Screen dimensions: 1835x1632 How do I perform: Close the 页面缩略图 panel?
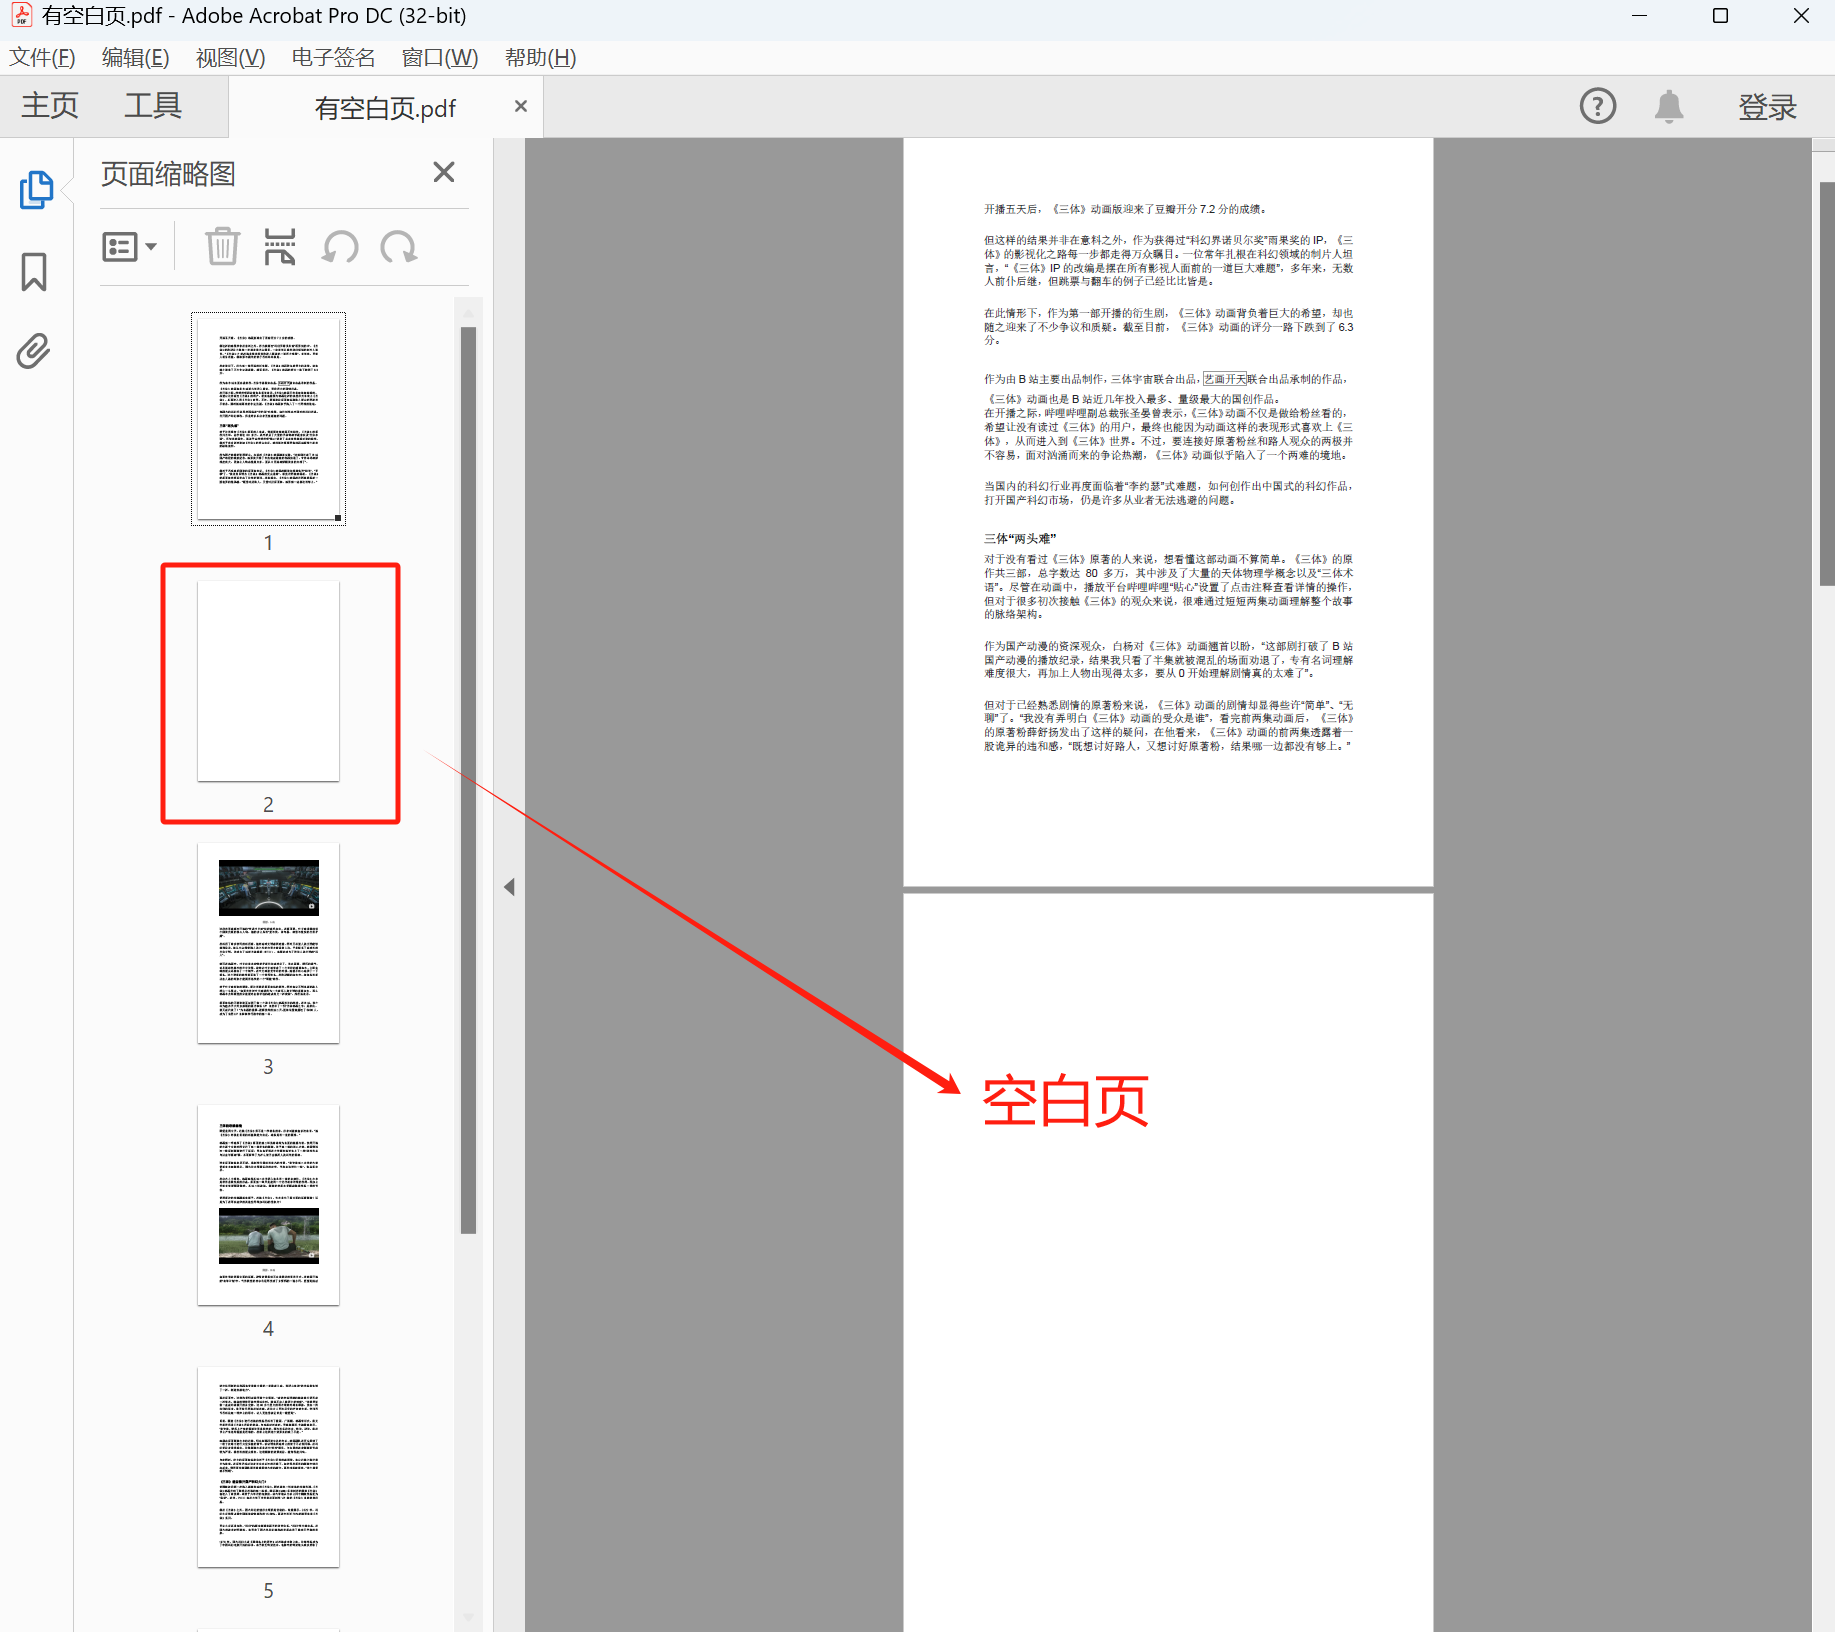click(444, 172)
